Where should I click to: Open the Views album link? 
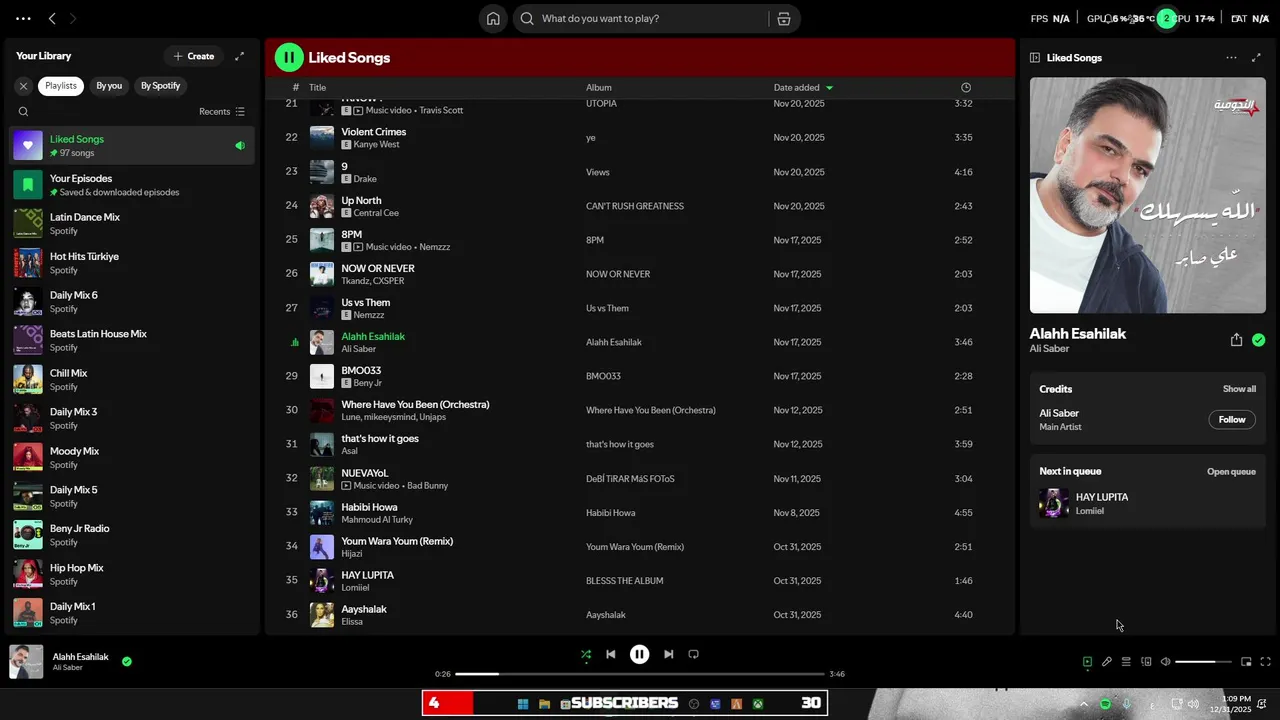coord(597,172)
